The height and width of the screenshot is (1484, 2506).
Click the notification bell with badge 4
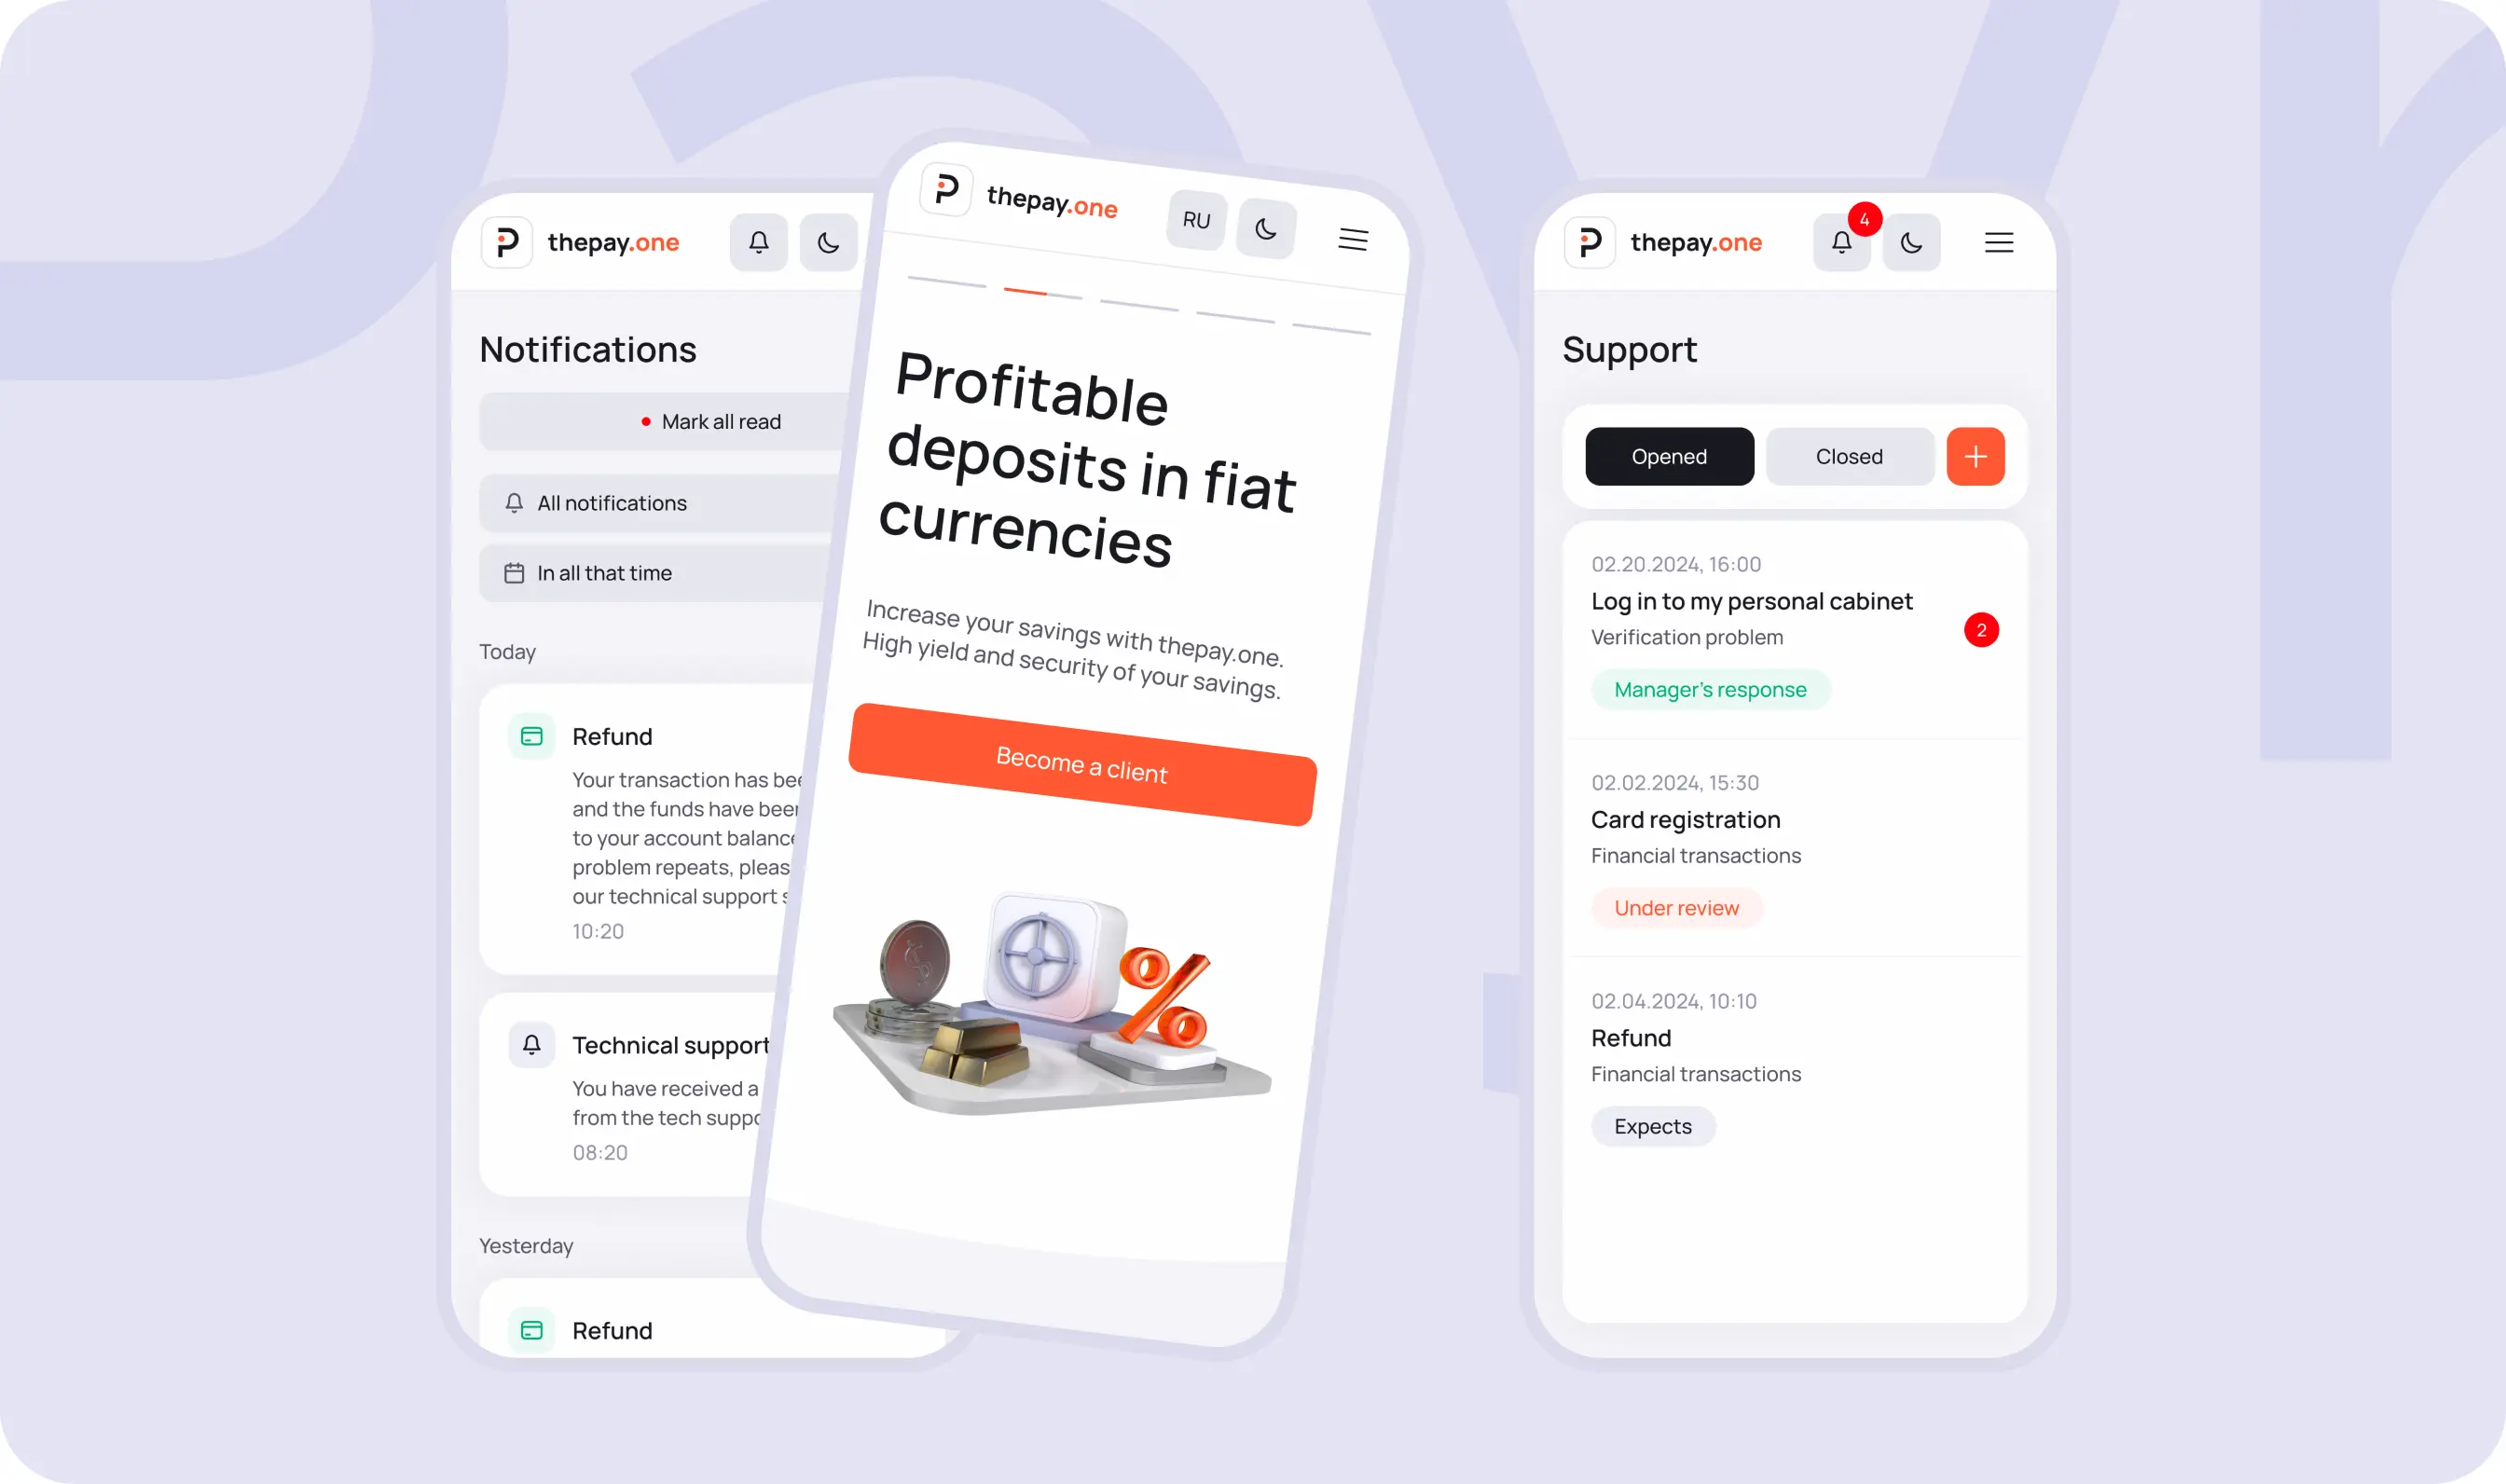coord(1842,242)
